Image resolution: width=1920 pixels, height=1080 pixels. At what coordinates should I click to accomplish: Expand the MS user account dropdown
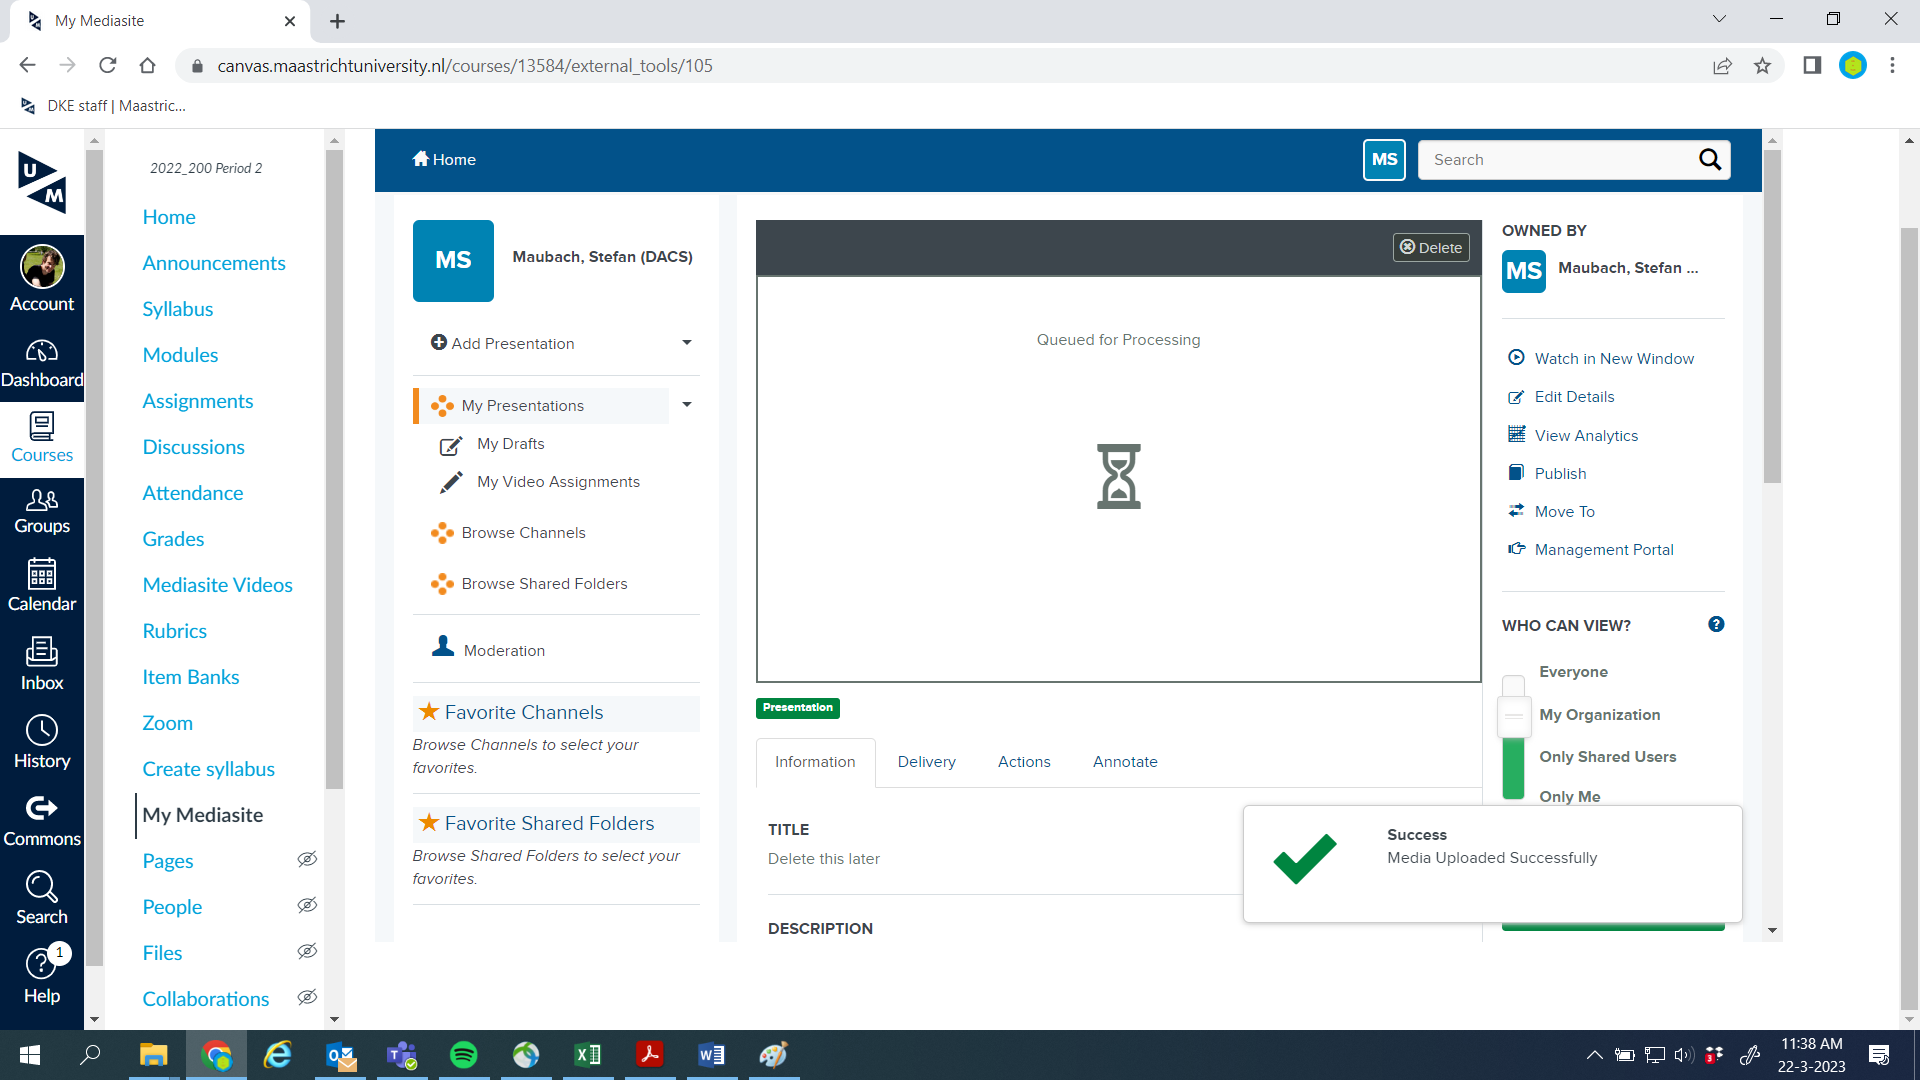click(1383, 158)
